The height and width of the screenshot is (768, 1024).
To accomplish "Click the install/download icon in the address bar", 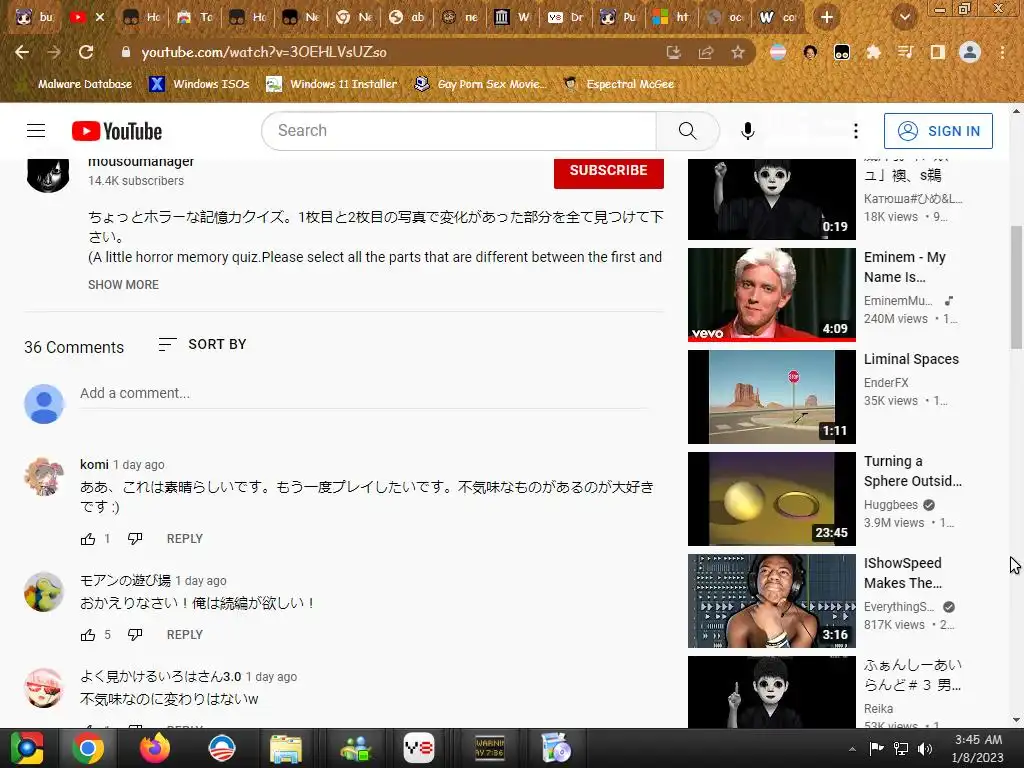I will click(673, 52).
